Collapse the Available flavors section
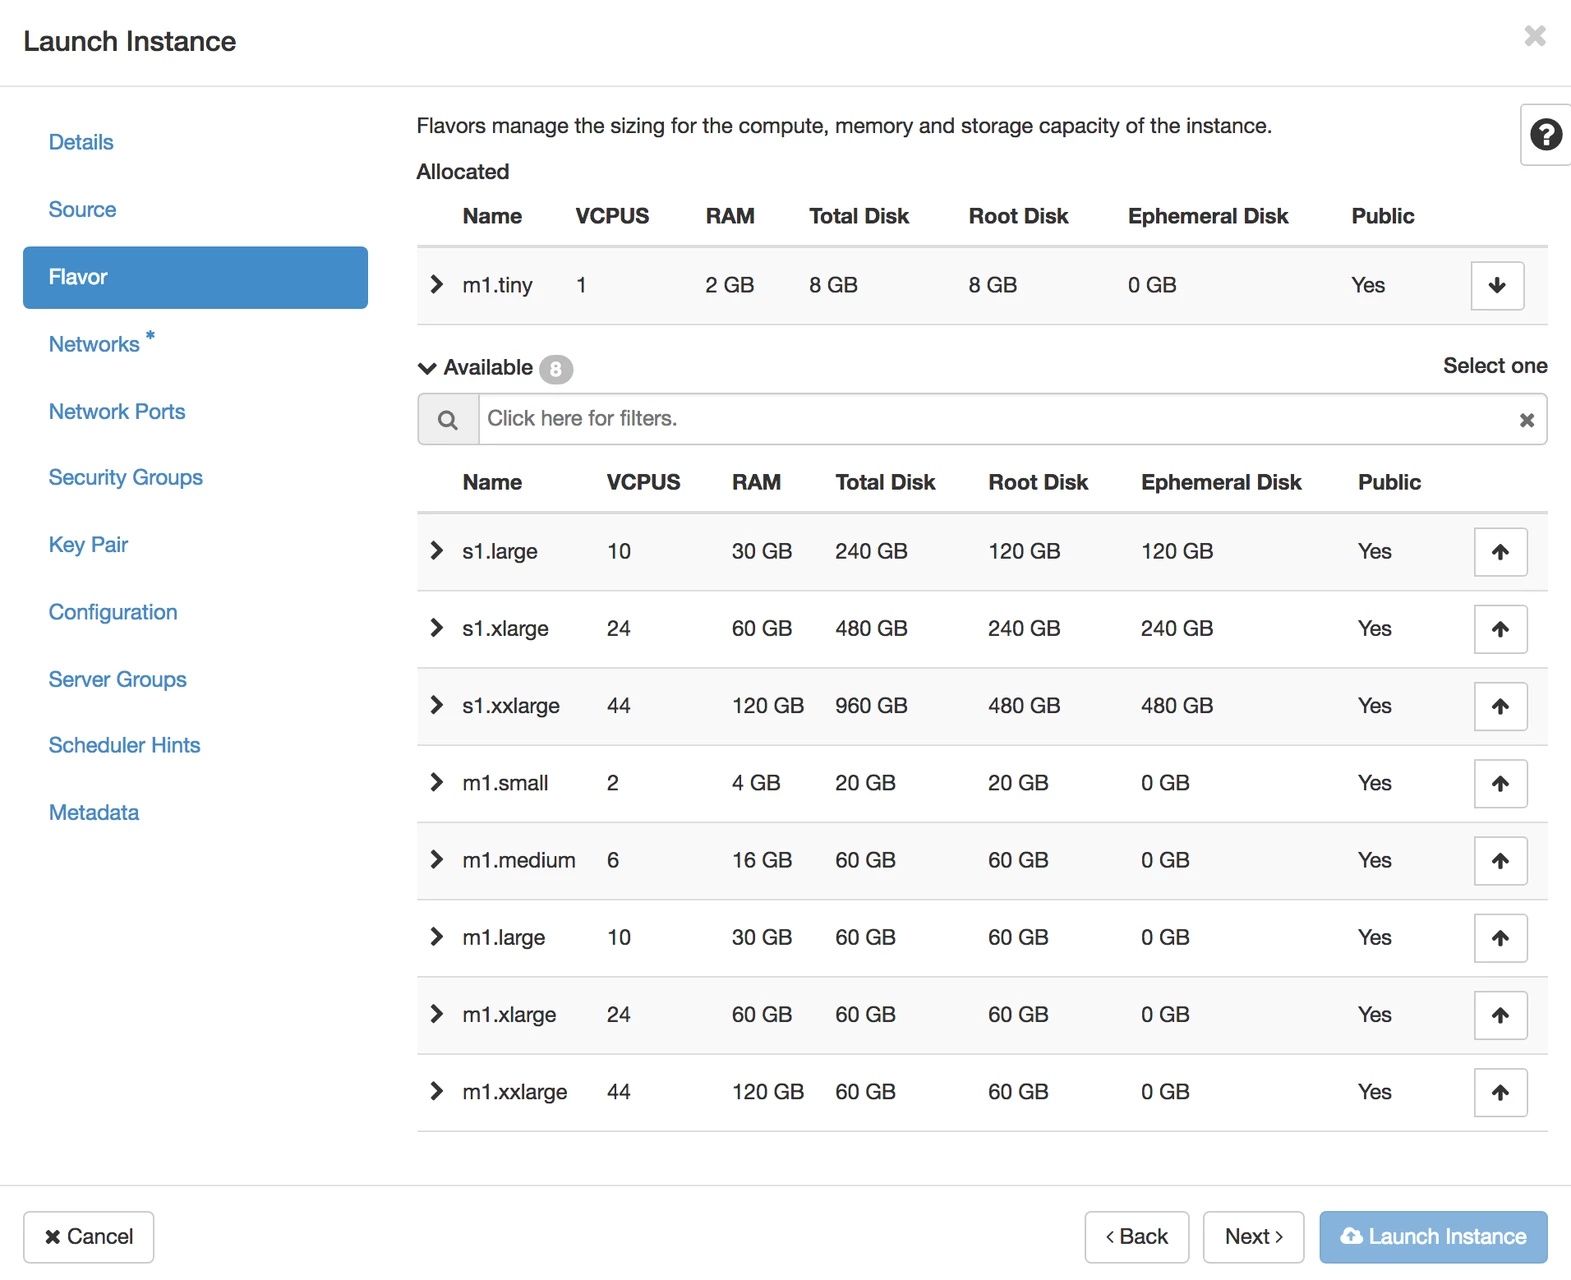 [427, 368]
